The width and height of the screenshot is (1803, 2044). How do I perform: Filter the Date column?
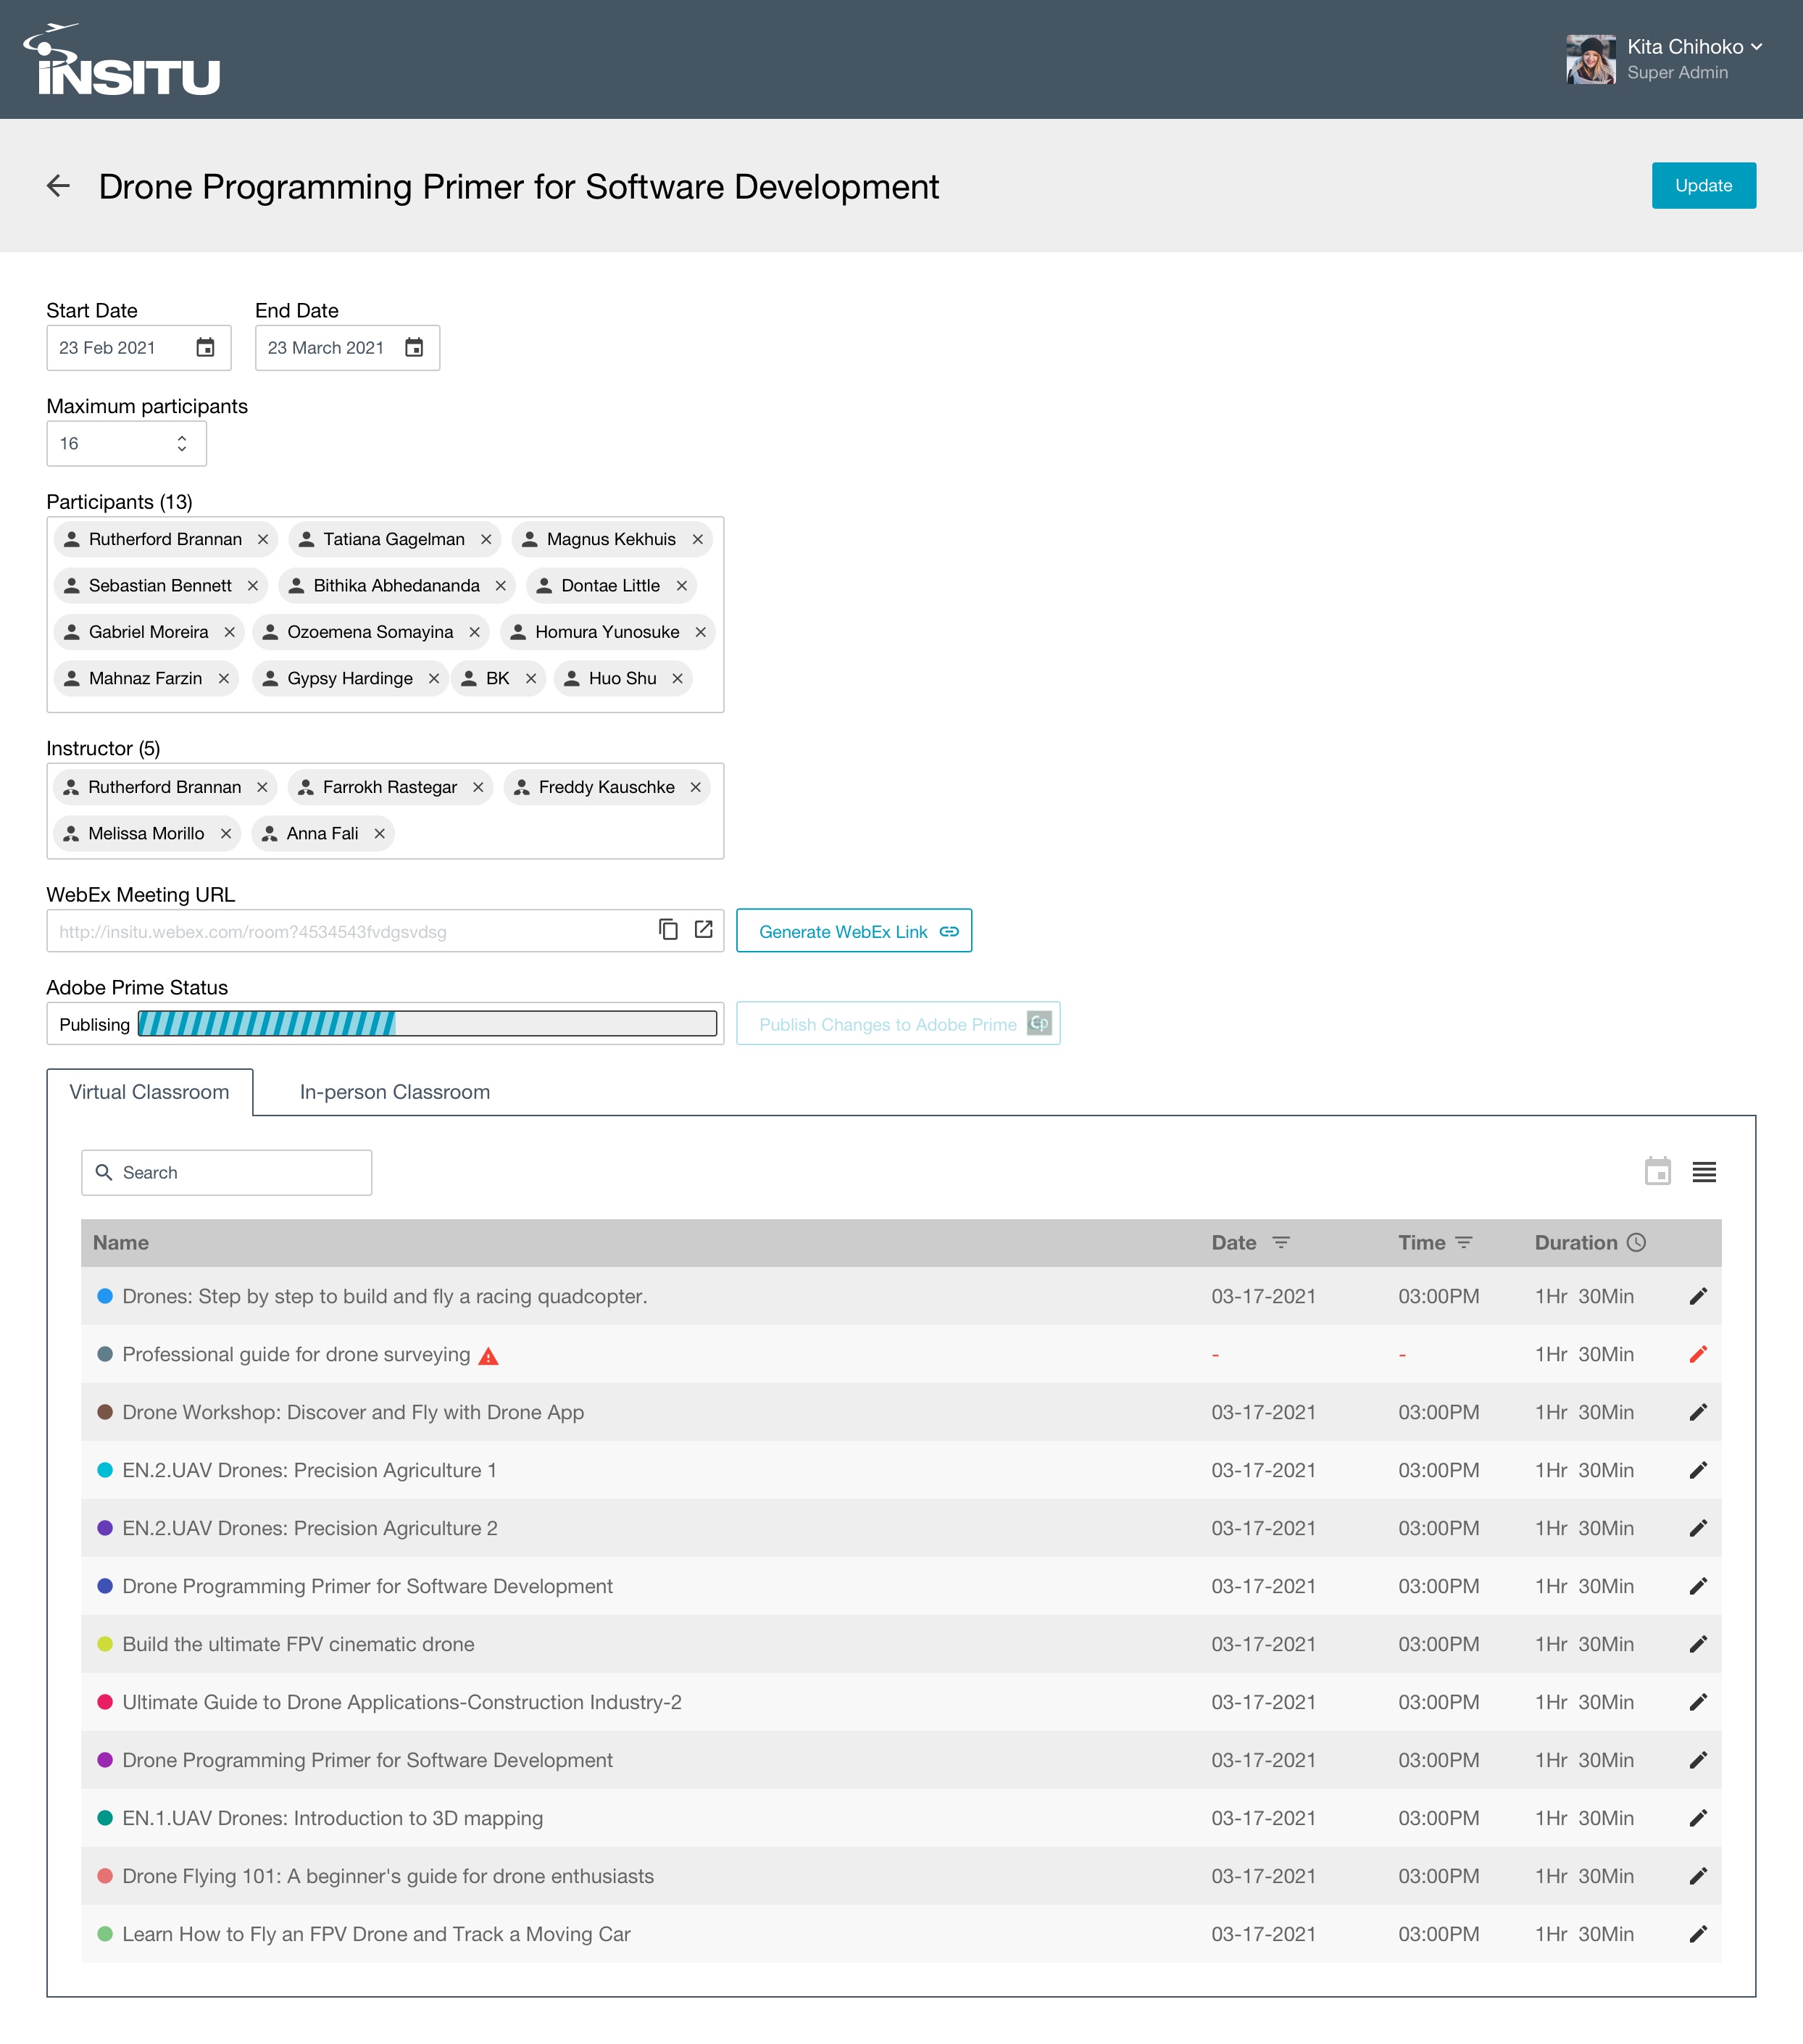[1281, 1242]
